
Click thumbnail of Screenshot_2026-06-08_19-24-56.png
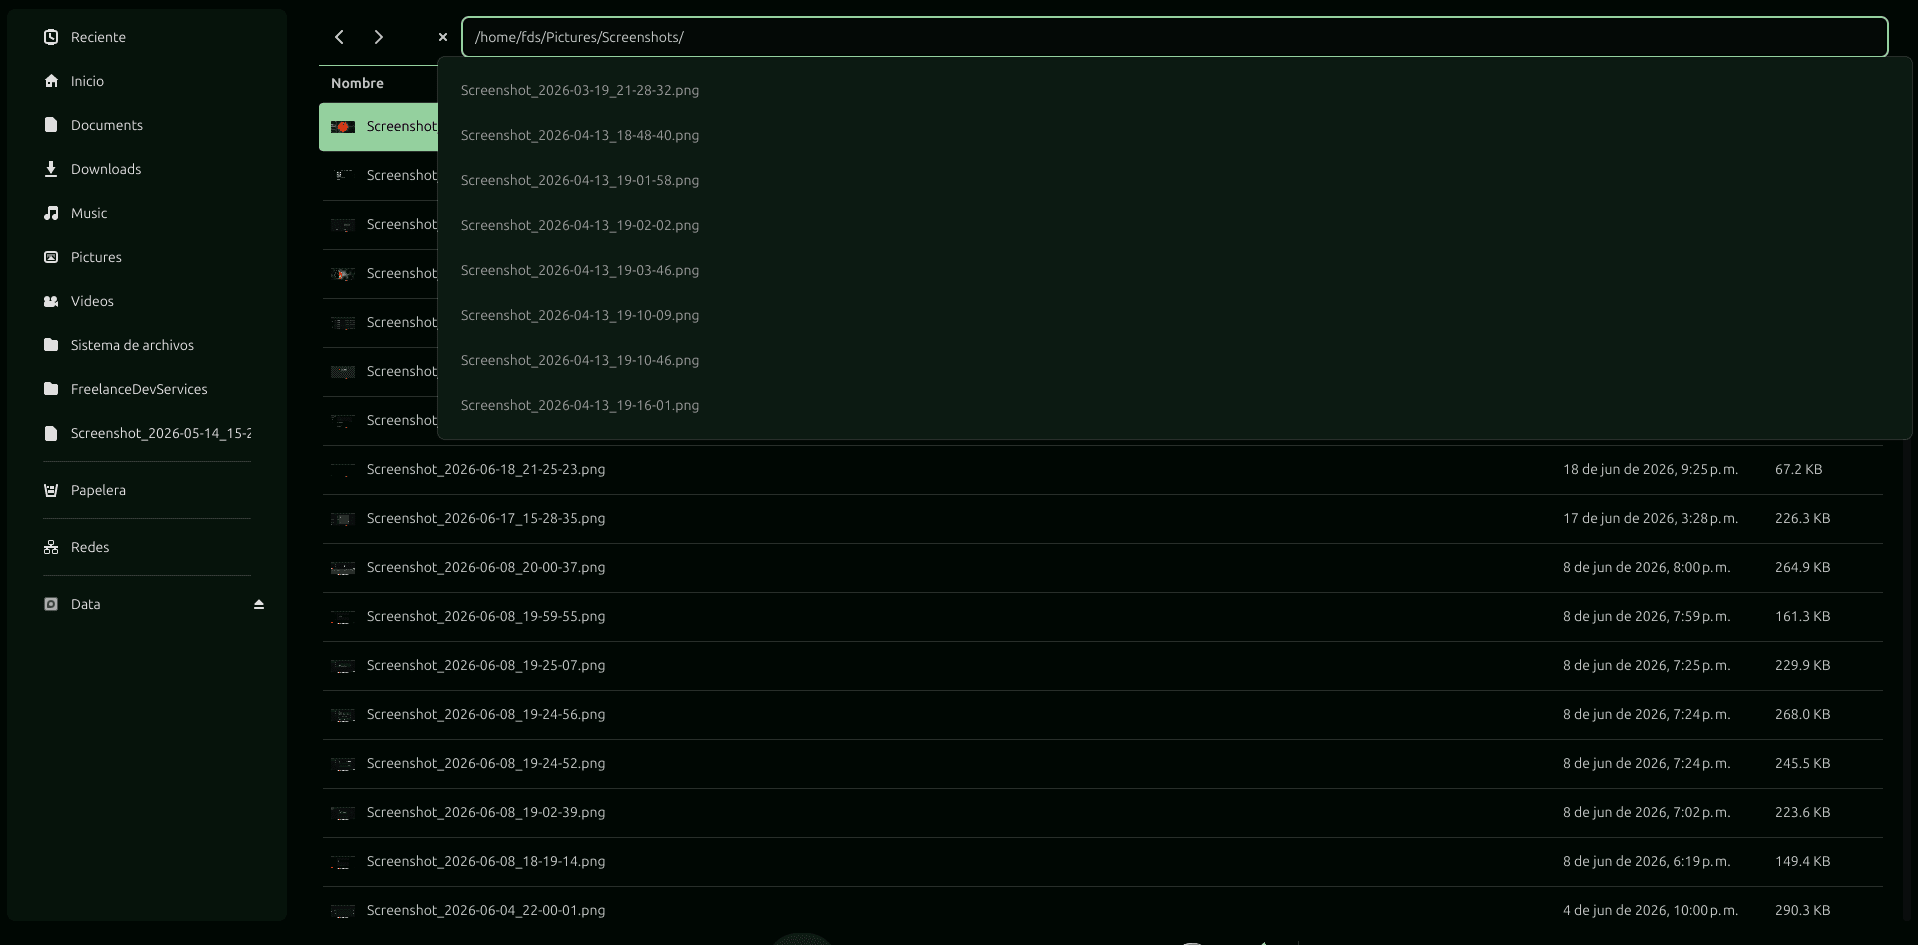343,715
